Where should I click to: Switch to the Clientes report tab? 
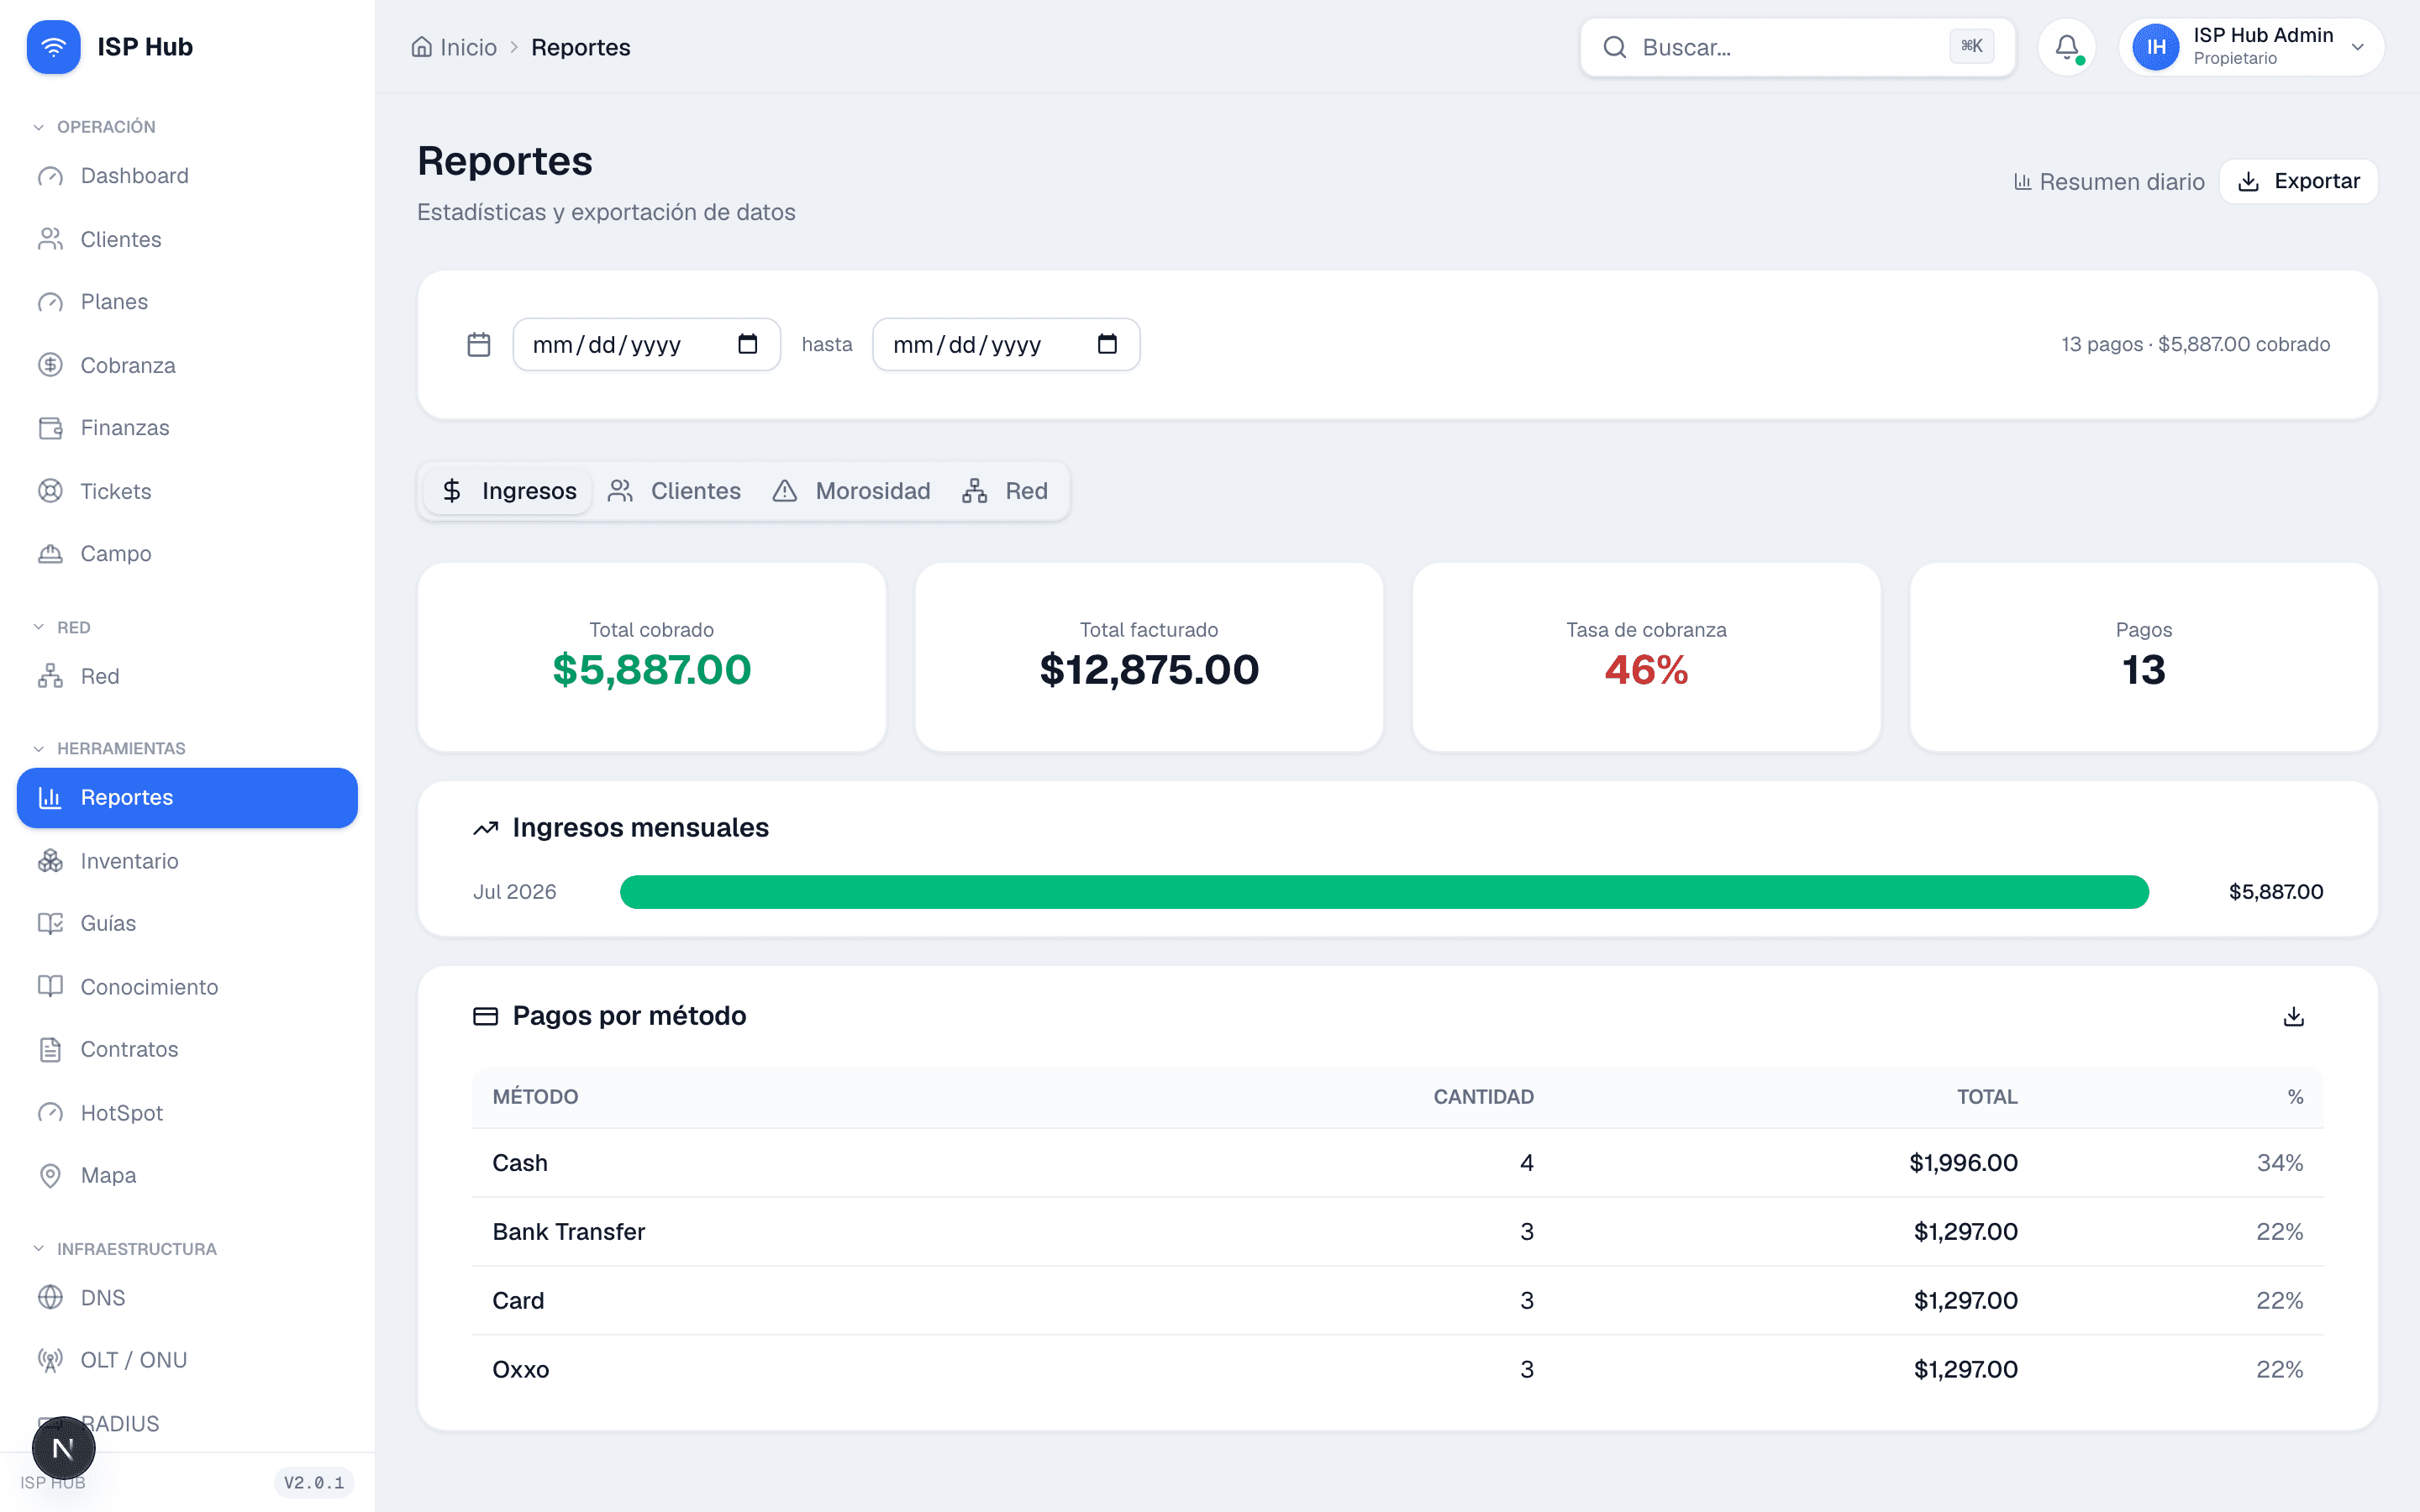click(675, 491)
